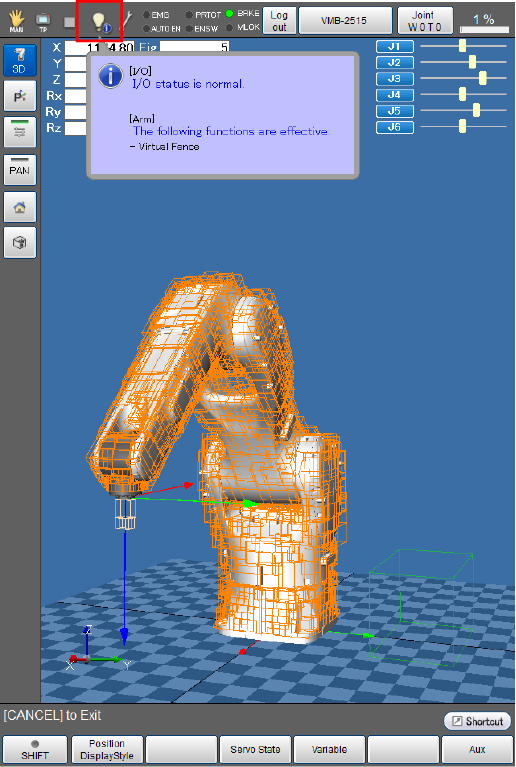
Task: Open the 1 % speed setting
Action: (x=484, y=21)
